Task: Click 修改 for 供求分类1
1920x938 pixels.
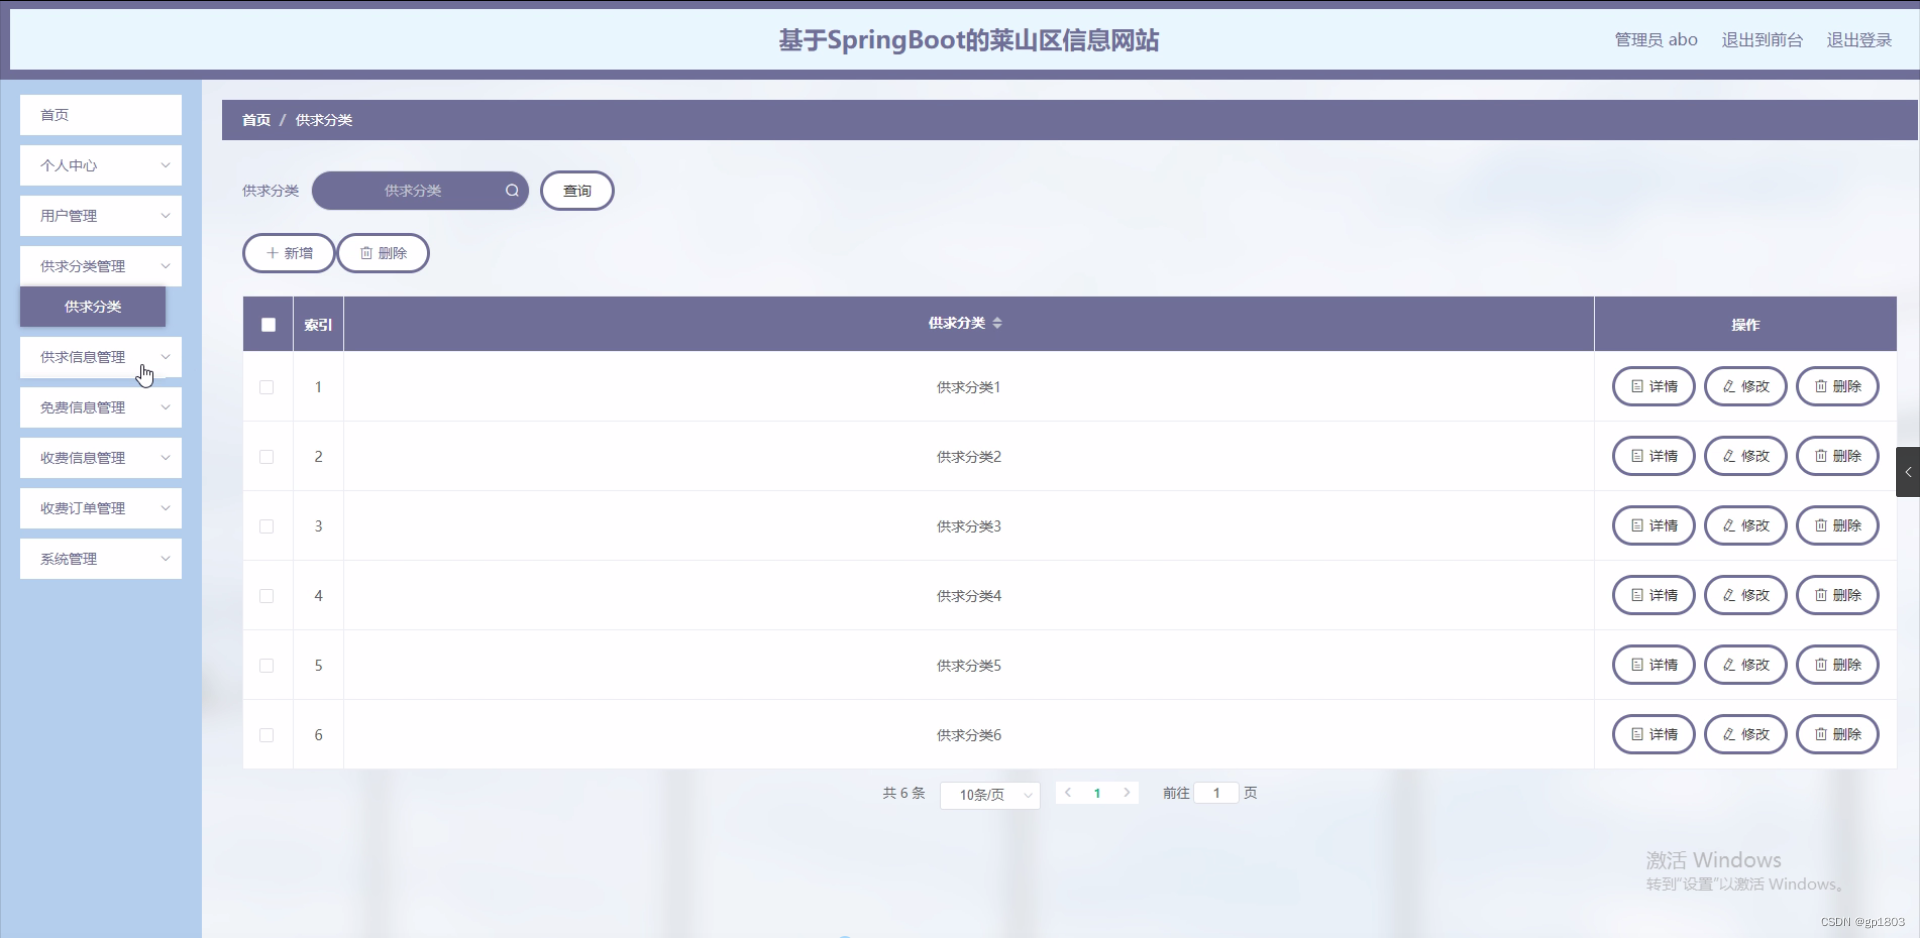Action: coord(1746,386)
